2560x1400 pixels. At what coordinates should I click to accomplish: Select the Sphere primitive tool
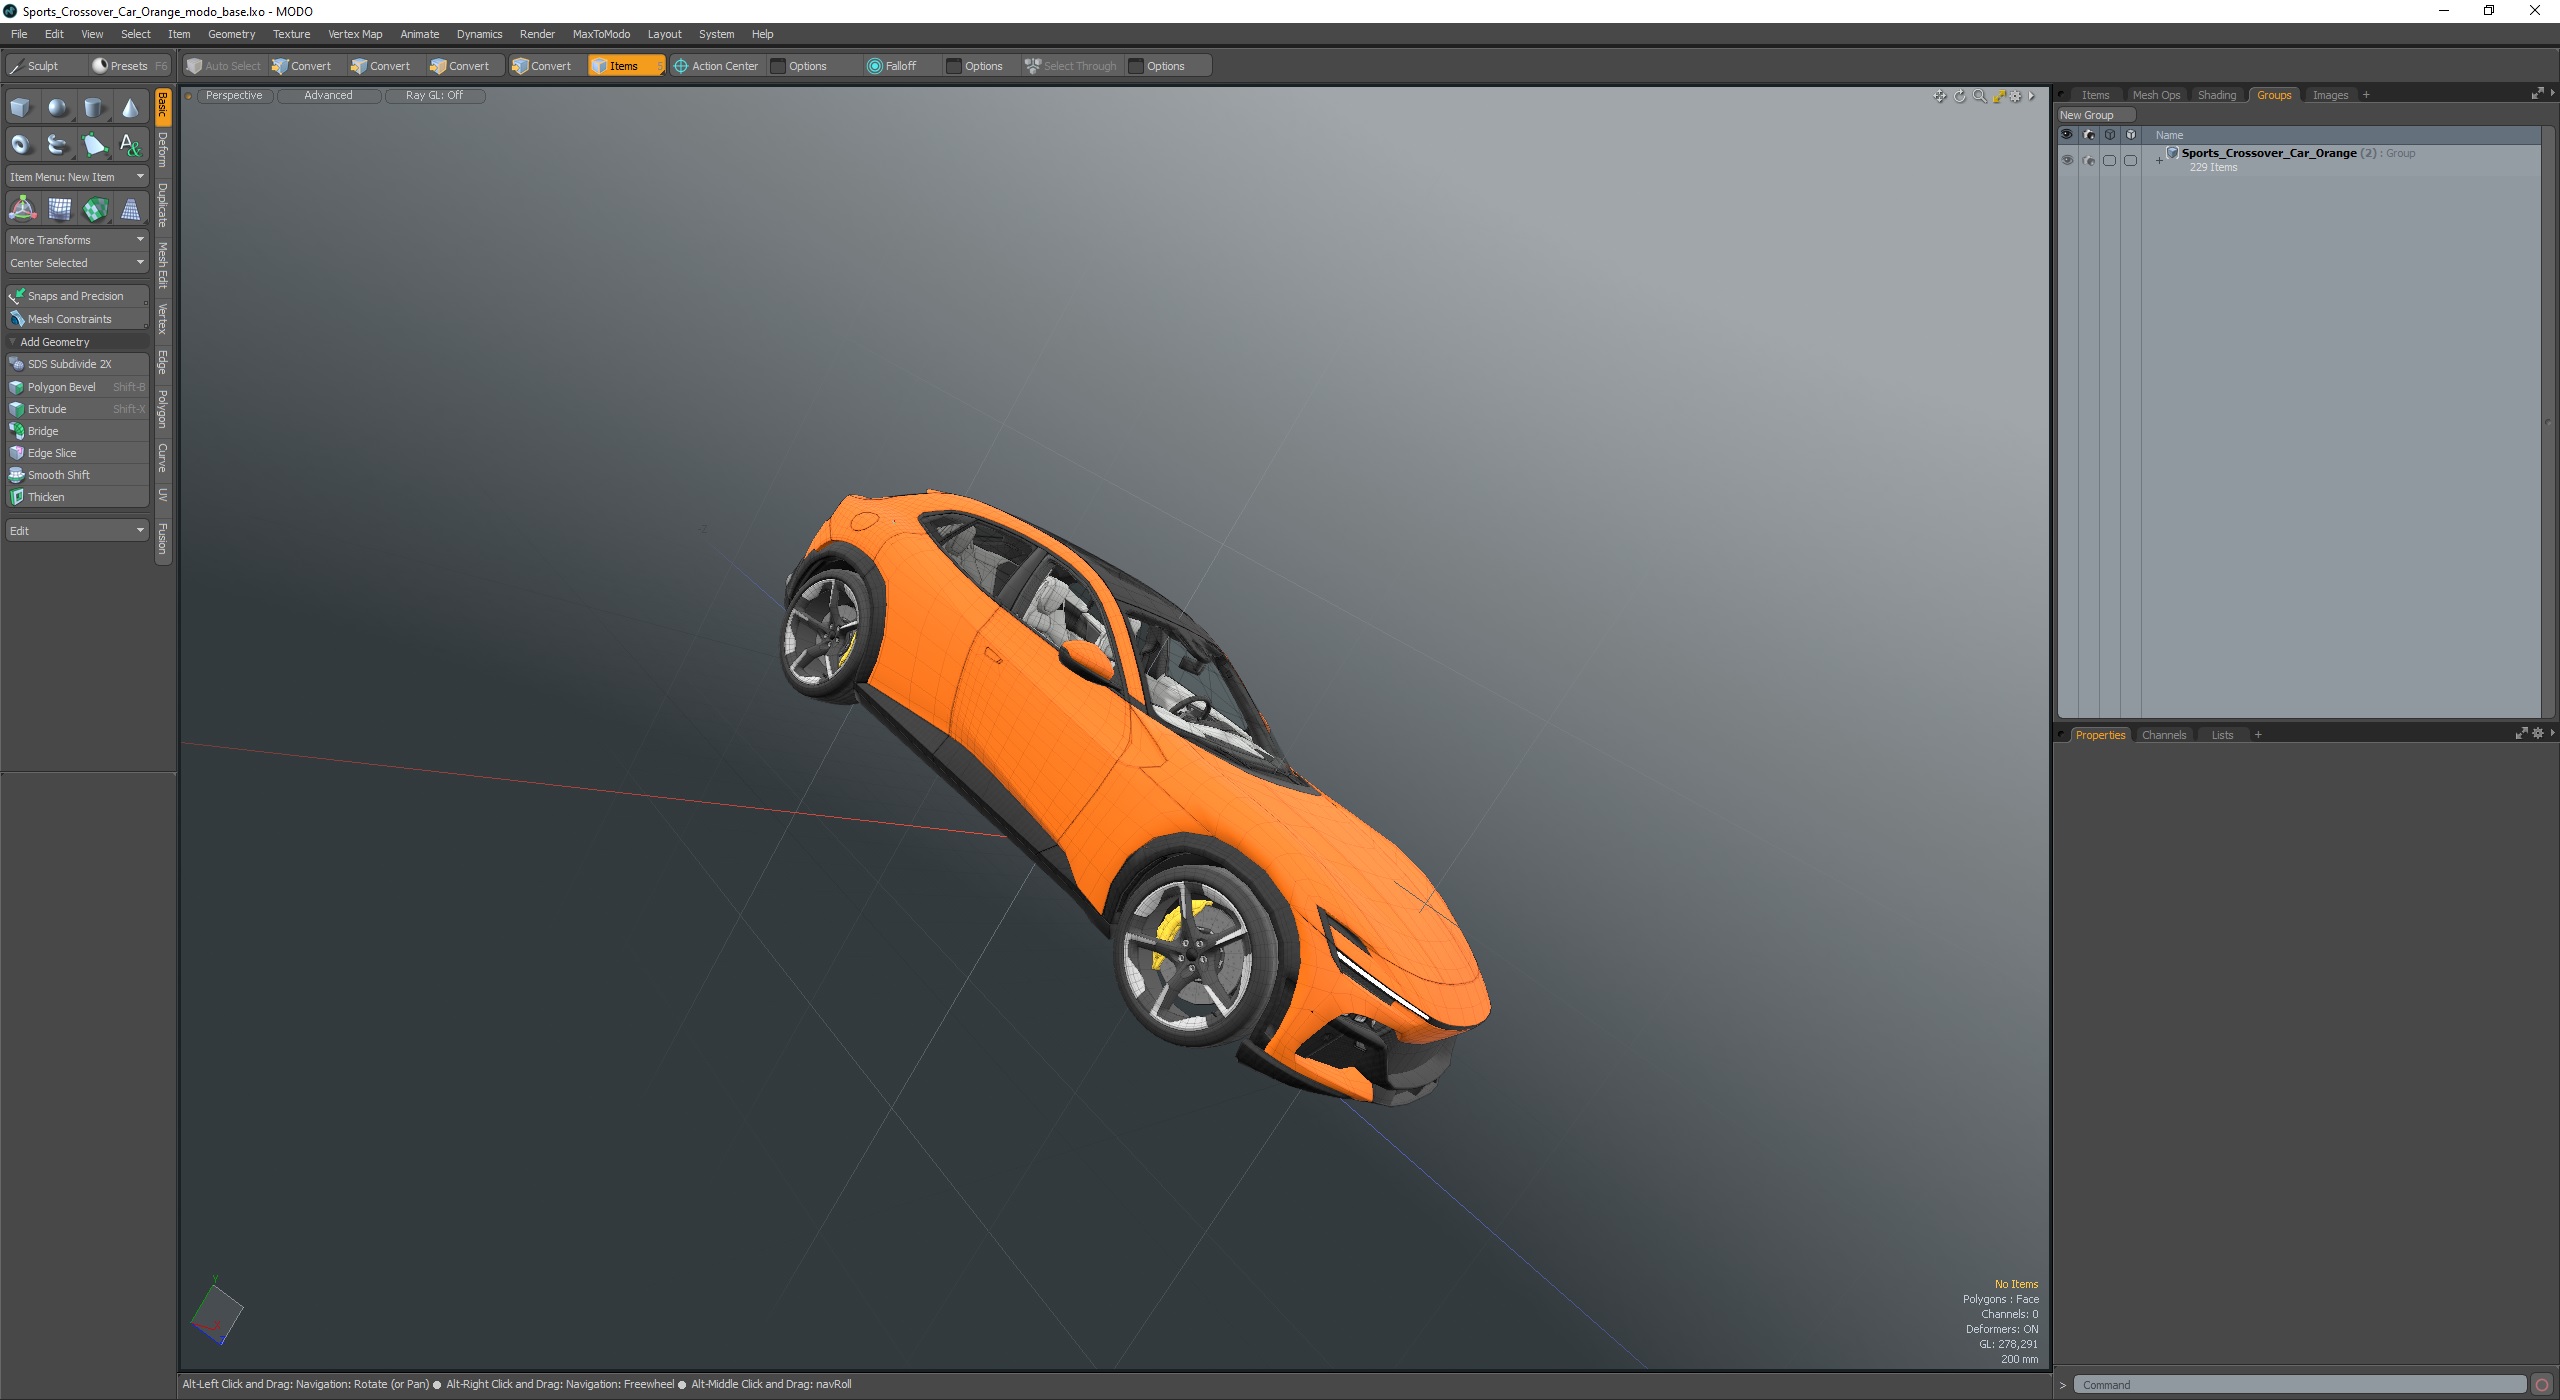(x=58, y=108)
